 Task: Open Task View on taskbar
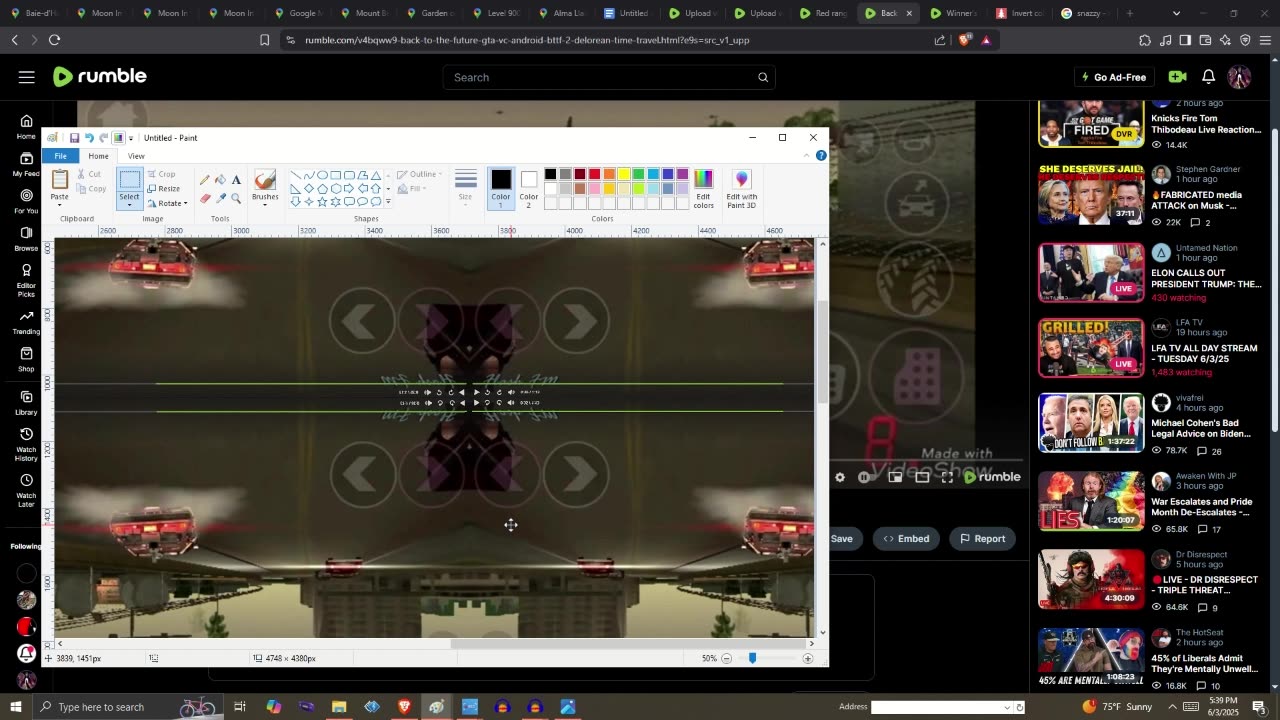click(x=240, y=707)
